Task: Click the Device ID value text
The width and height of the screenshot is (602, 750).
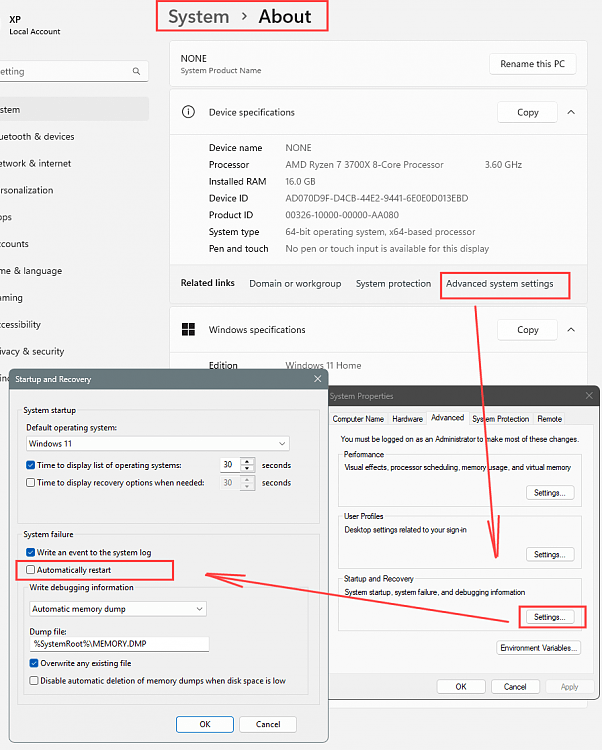Action: 377,198
